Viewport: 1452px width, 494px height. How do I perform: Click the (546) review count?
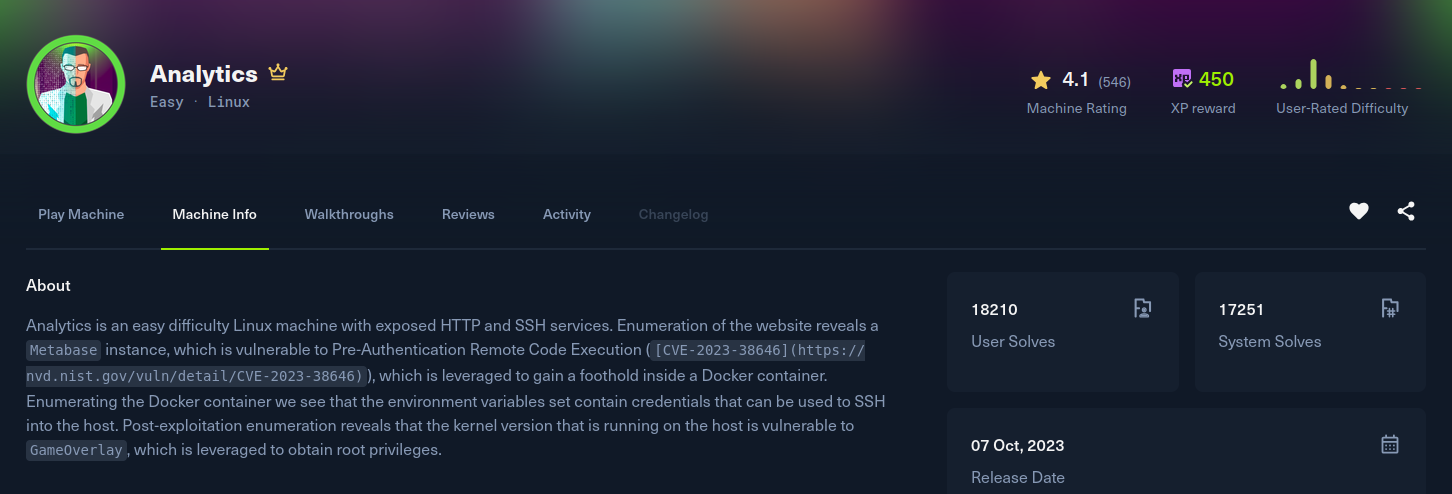point(1114,81)
